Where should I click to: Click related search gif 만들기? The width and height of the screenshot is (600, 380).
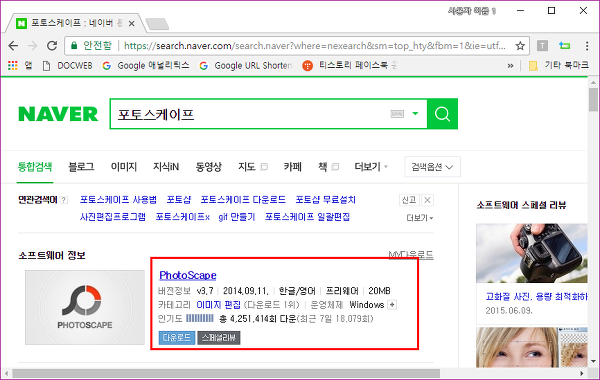236,217
